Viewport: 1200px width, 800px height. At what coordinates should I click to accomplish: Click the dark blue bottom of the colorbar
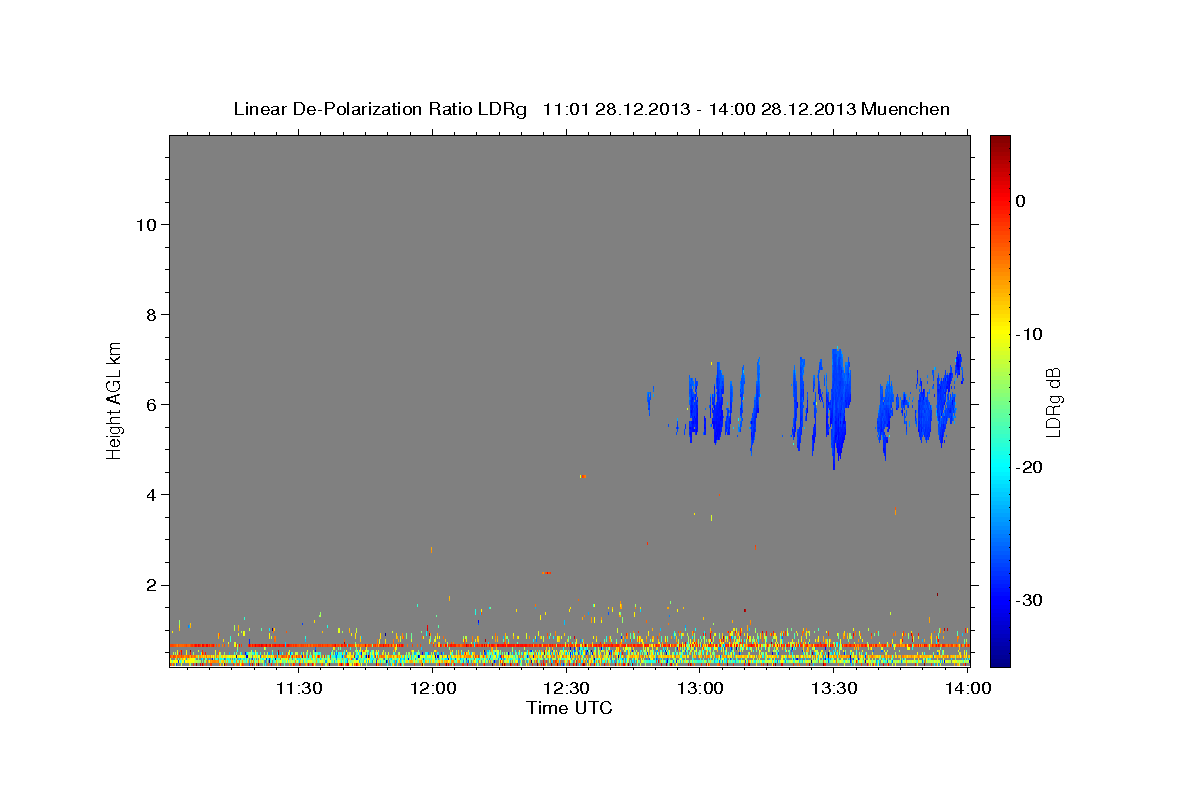click(x=1000, y=655)
